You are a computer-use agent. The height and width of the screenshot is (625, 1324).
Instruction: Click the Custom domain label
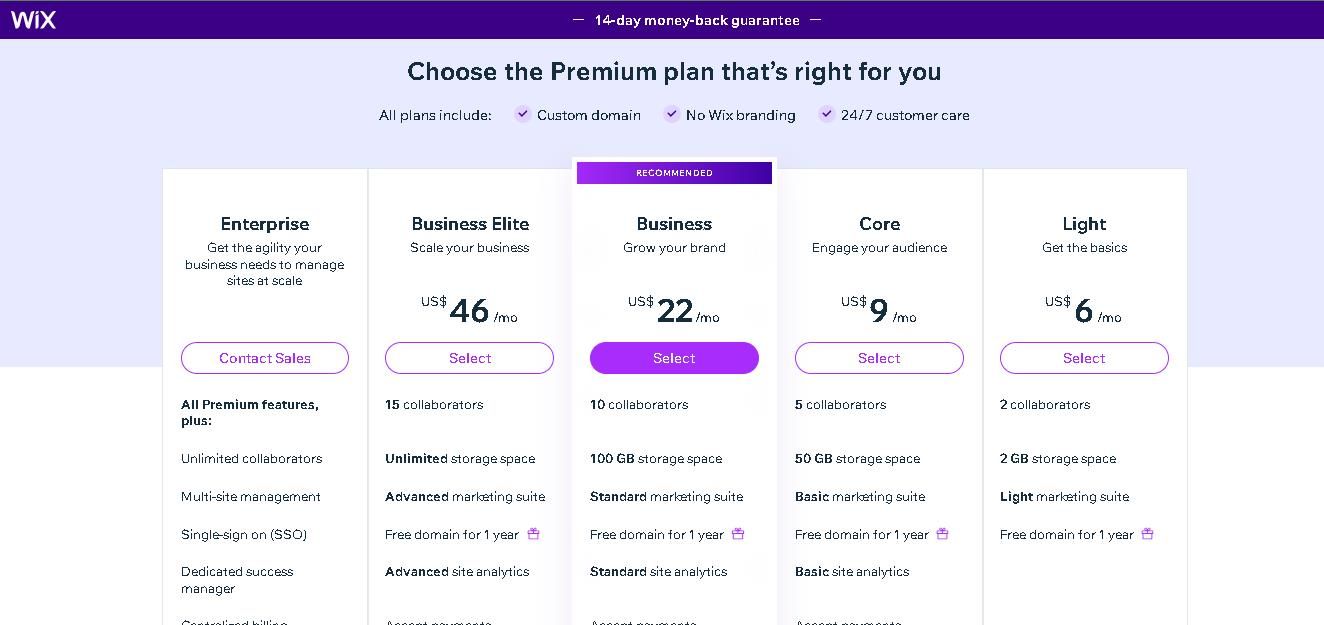coord(588,115)
